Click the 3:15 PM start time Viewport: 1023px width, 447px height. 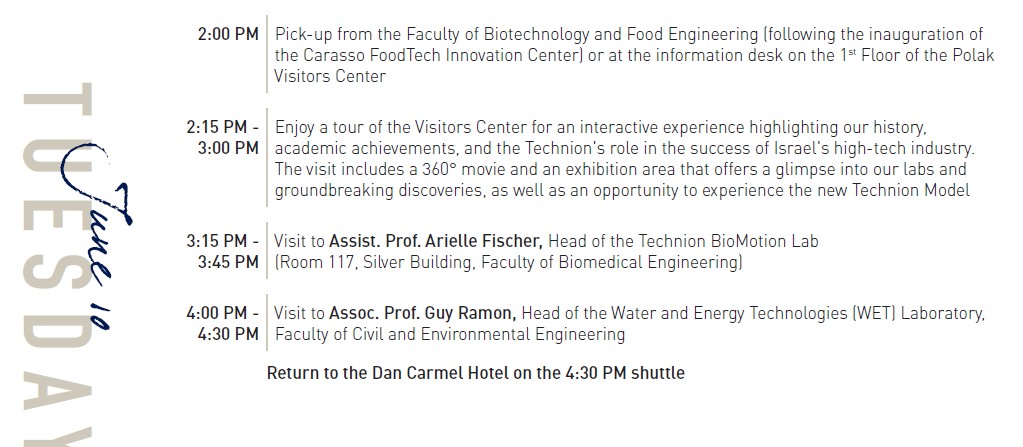coord(223,241)
